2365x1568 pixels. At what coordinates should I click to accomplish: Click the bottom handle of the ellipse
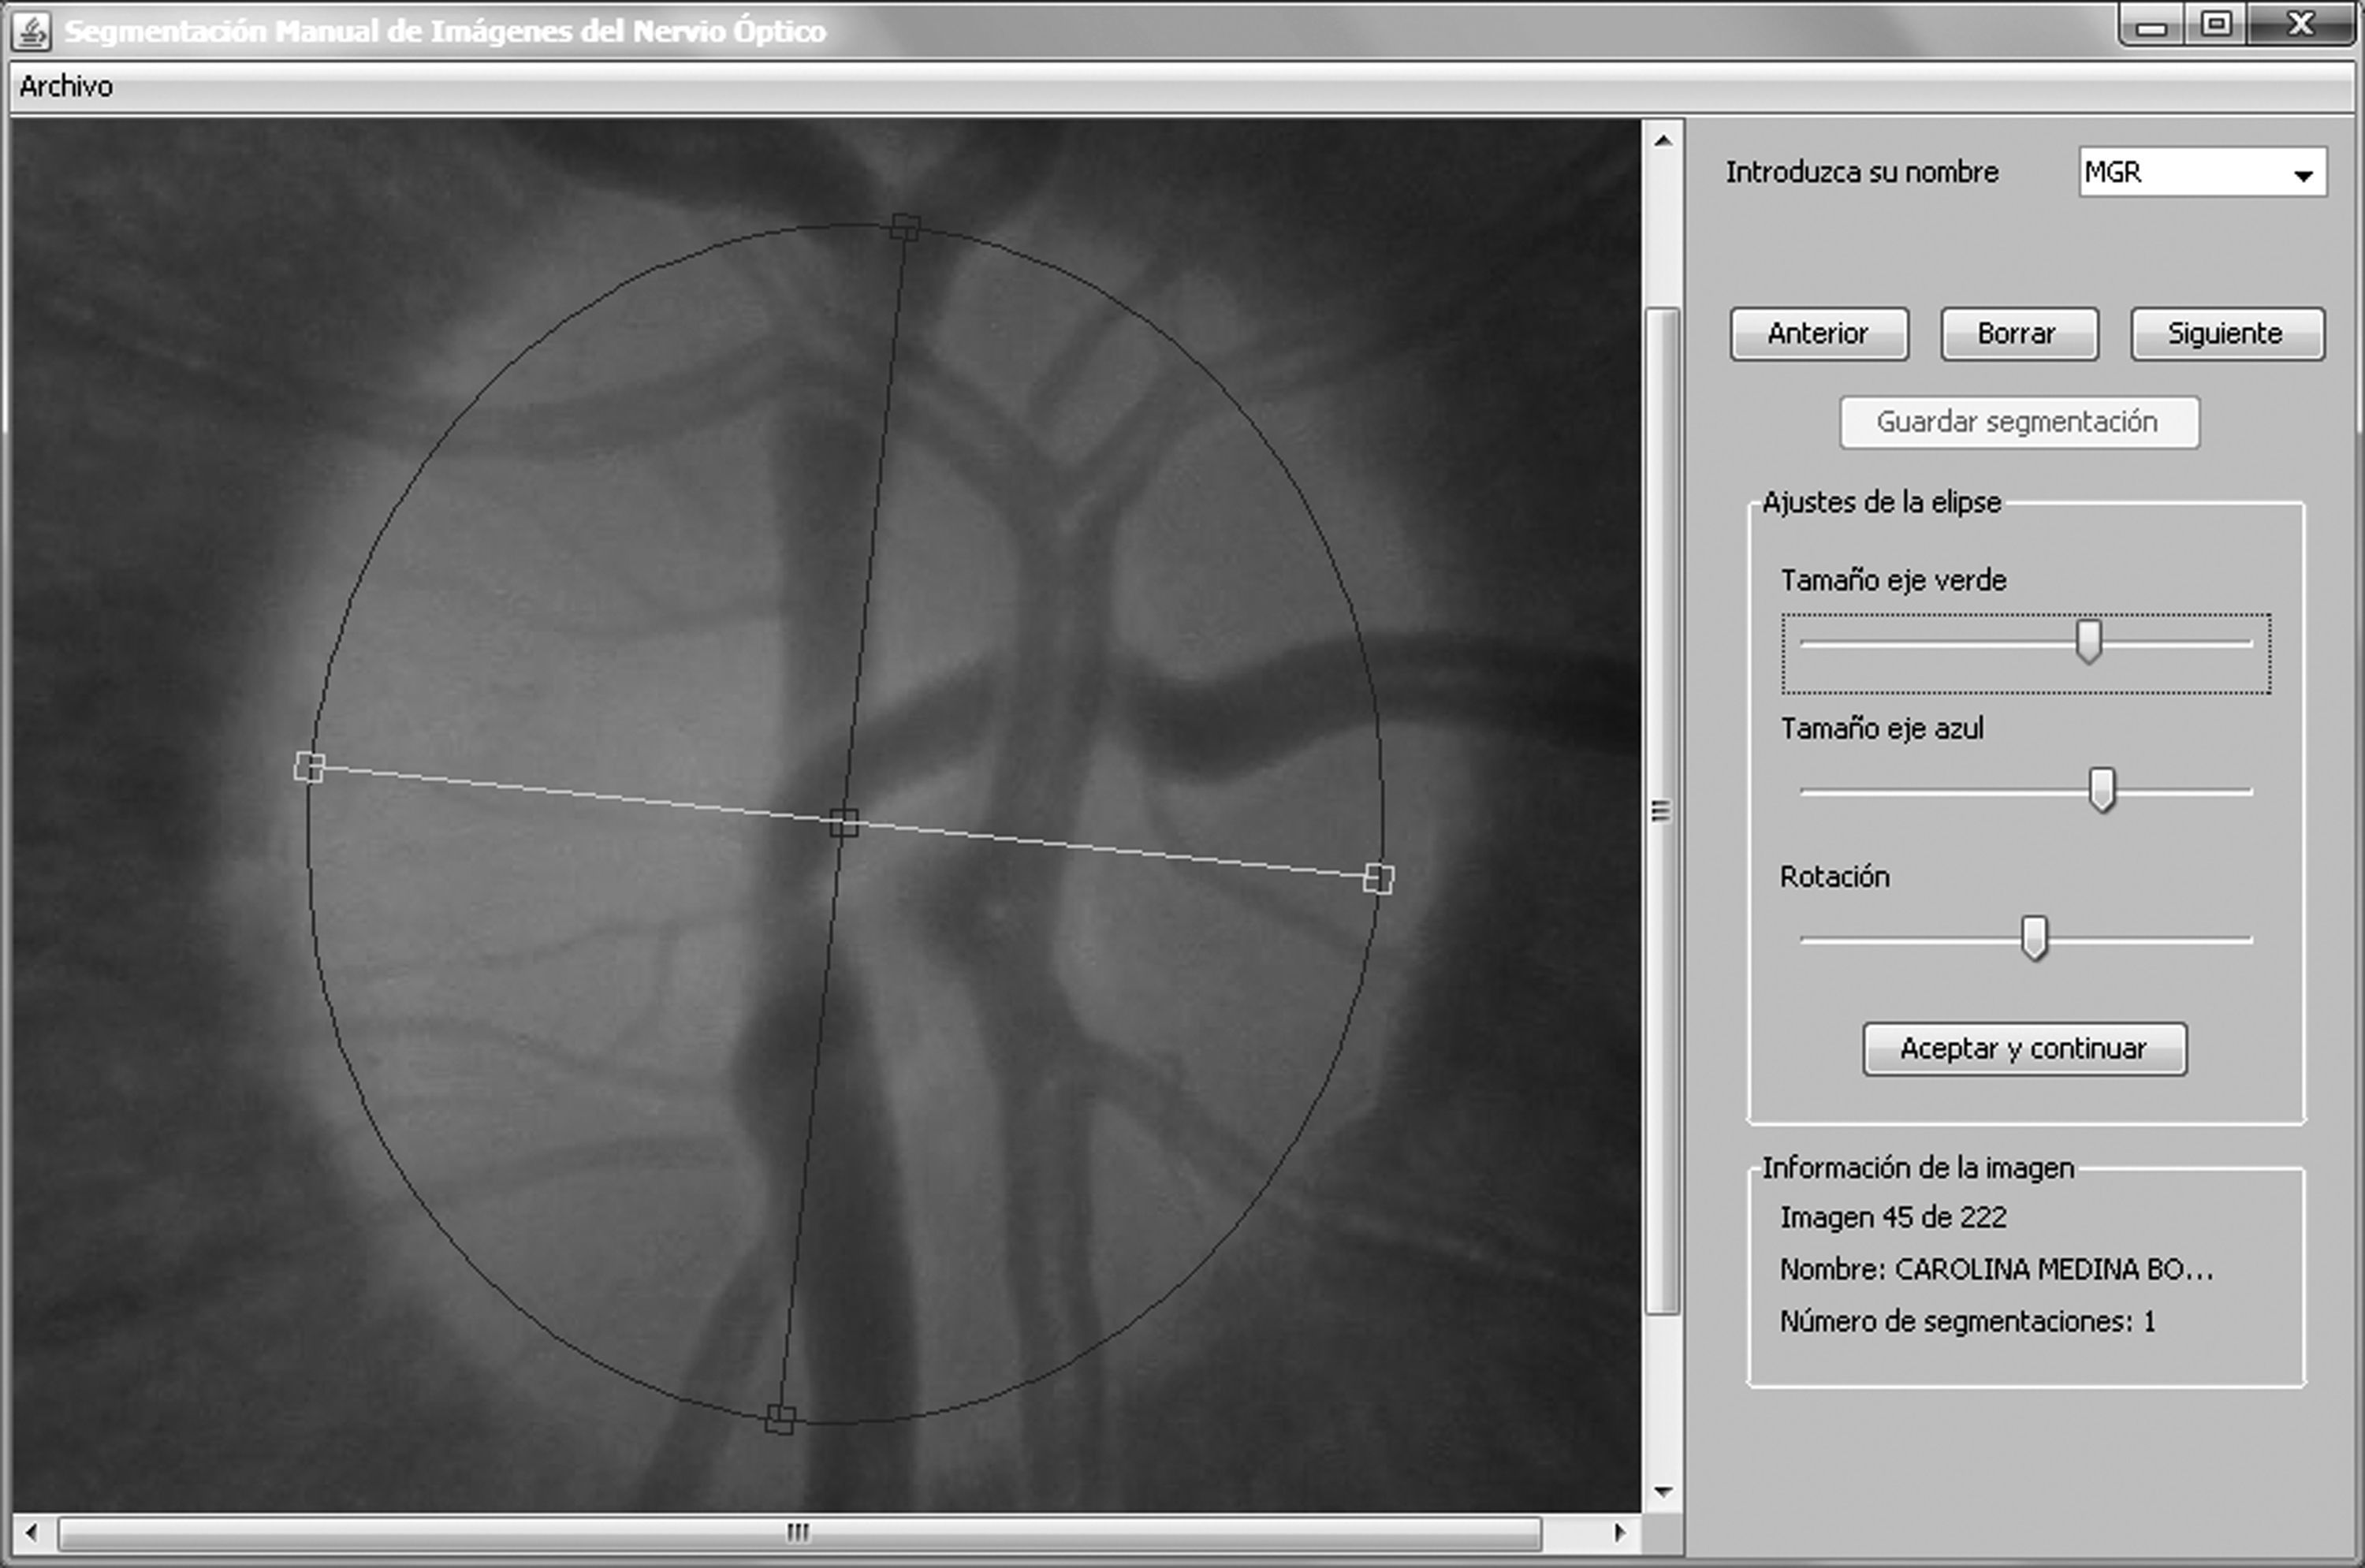[780, 1418]
